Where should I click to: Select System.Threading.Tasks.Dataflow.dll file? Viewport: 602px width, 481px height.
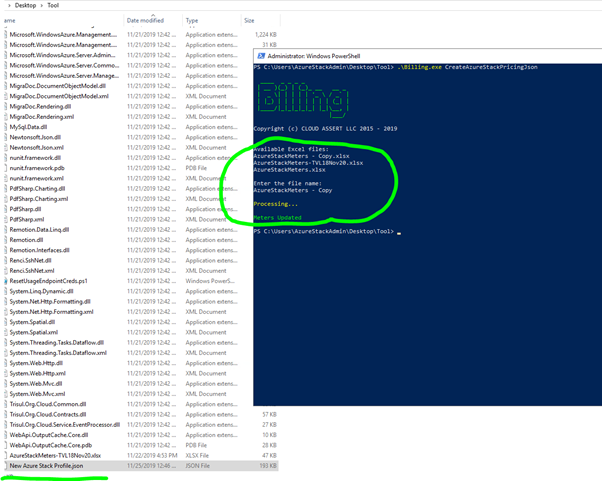pos(57,342)
